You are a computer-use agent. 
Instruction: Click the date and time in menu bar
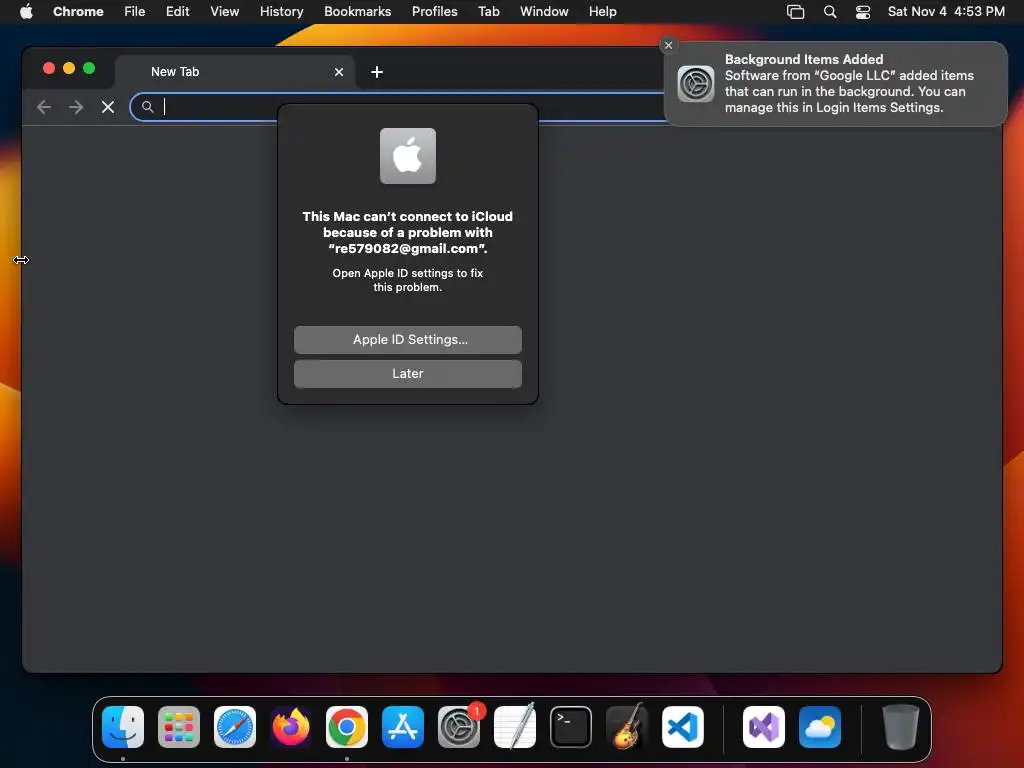[946, 11]
